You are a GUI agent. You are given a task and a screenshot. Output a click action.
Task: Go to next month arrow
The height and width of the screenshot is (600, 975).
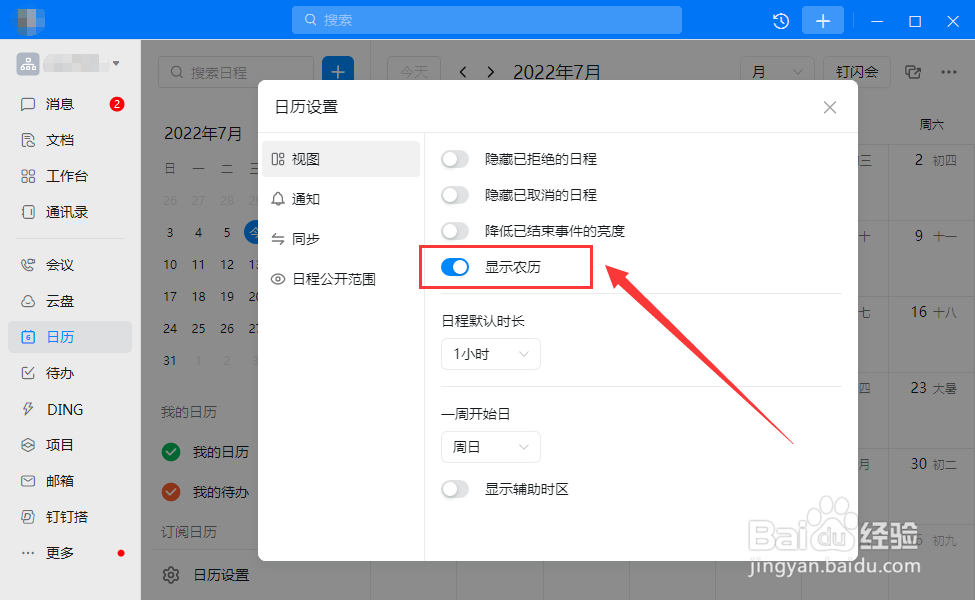[x=491, y=72]
